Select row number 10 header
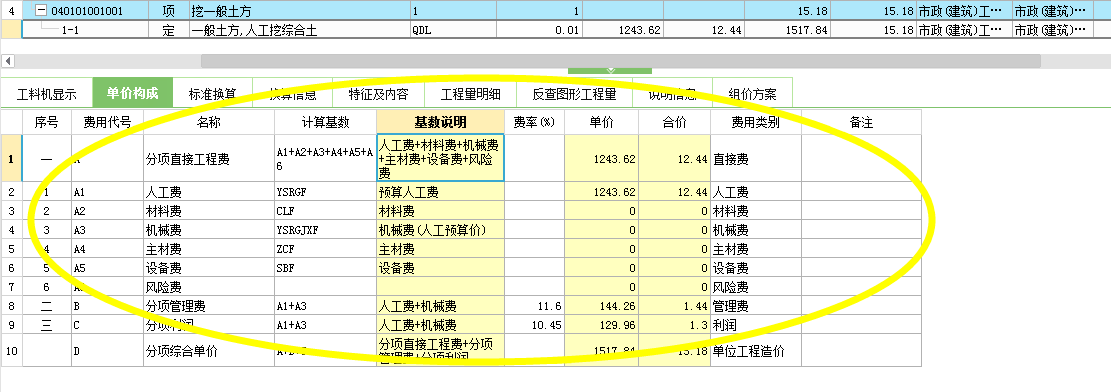Image resolution: width=1111 pixels, height=392 pixels. point(11,351)
